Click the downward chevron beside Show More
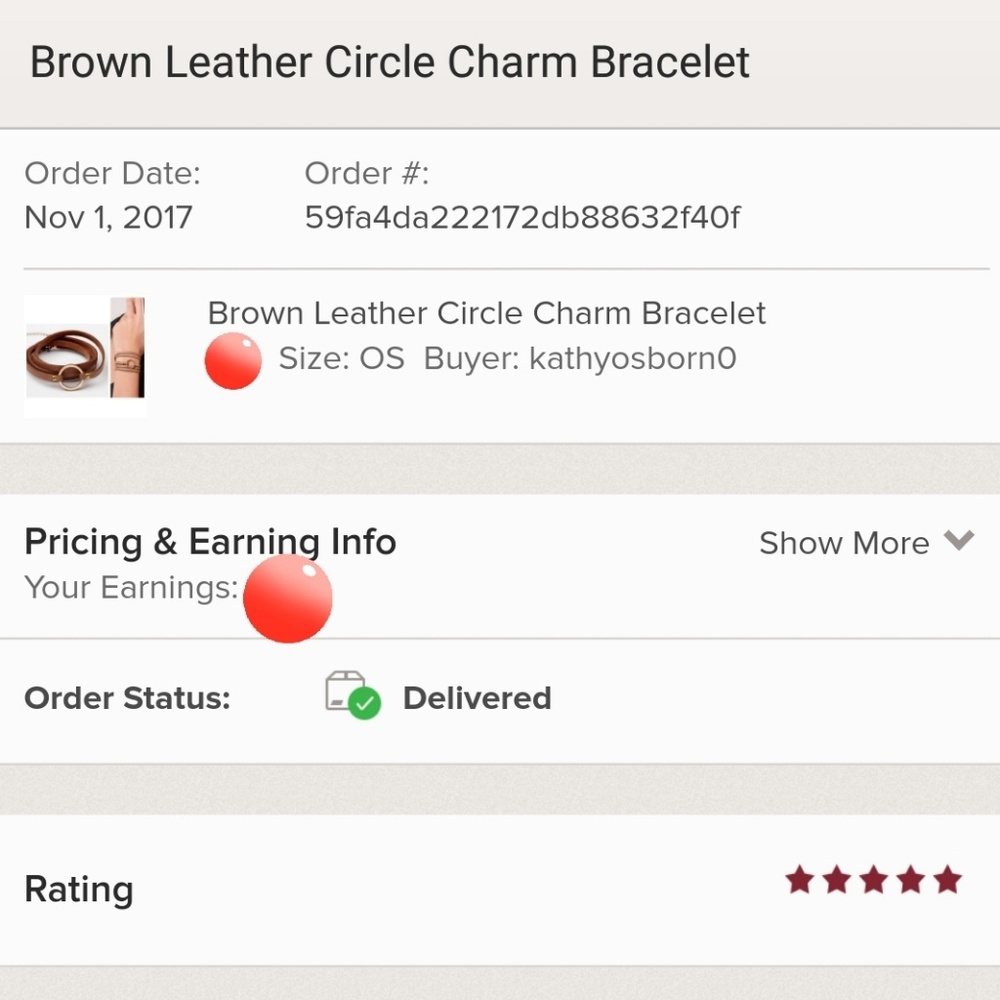 [959, 541]
